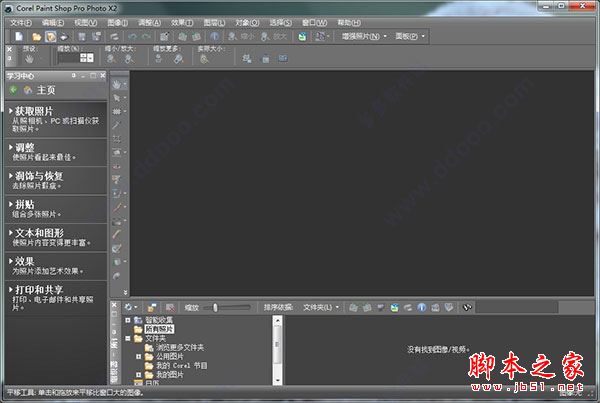Click the last shield-like icon before binoculars
600x403 pixels.
[449, 307]
